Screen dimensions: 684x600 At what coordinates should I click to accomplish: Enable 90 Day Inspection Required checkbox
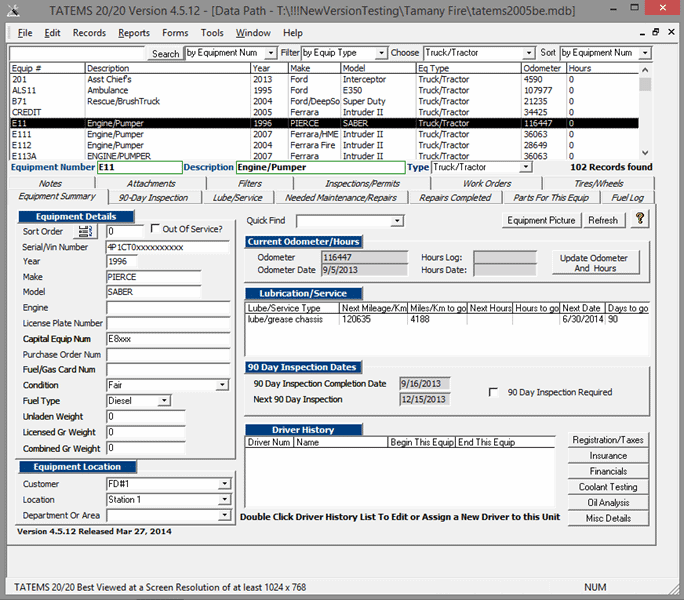click(x=493, y=392)
